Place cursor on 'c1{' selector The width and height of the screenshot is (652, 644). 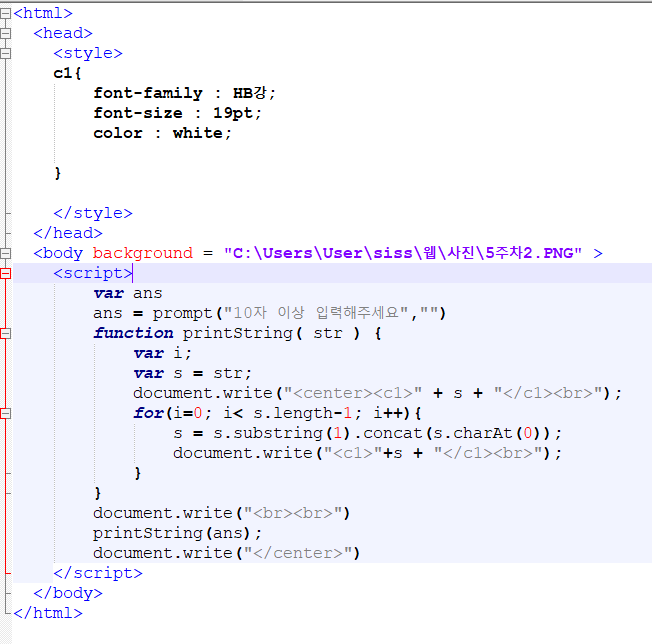[67, 73]
